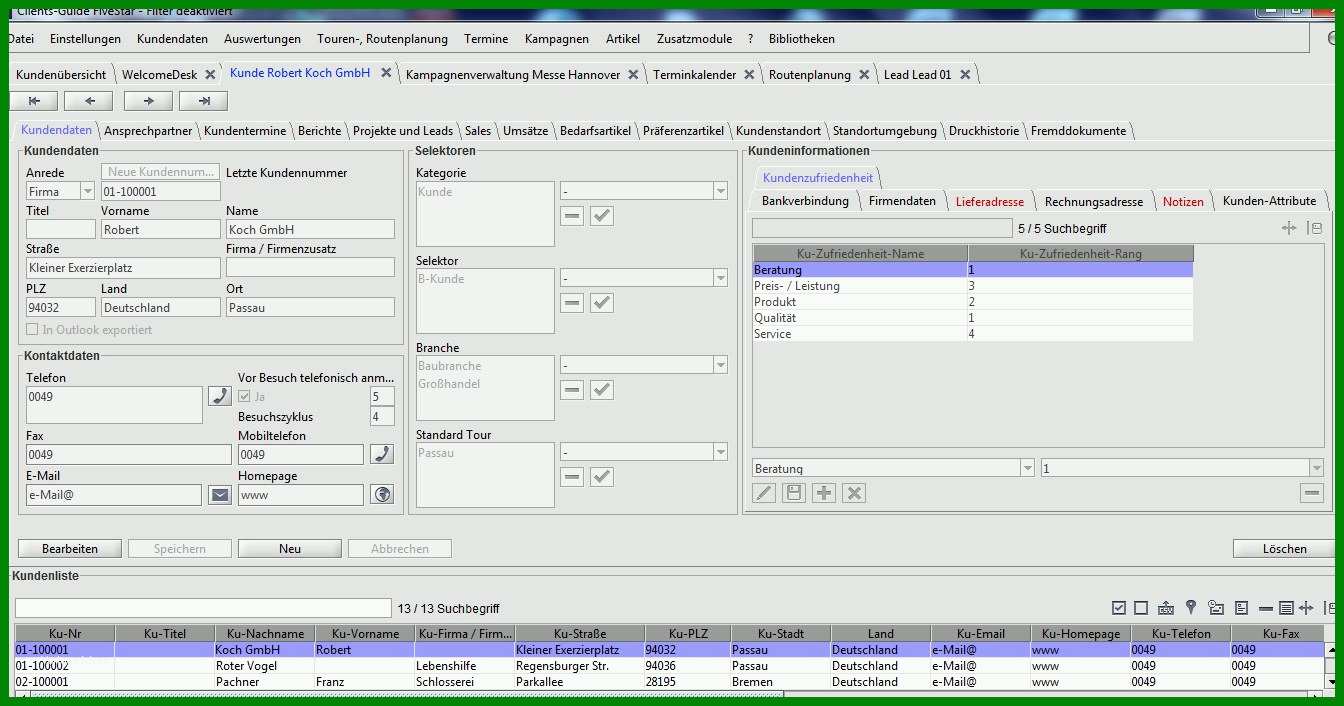Click the Neu button

point(290,549)
